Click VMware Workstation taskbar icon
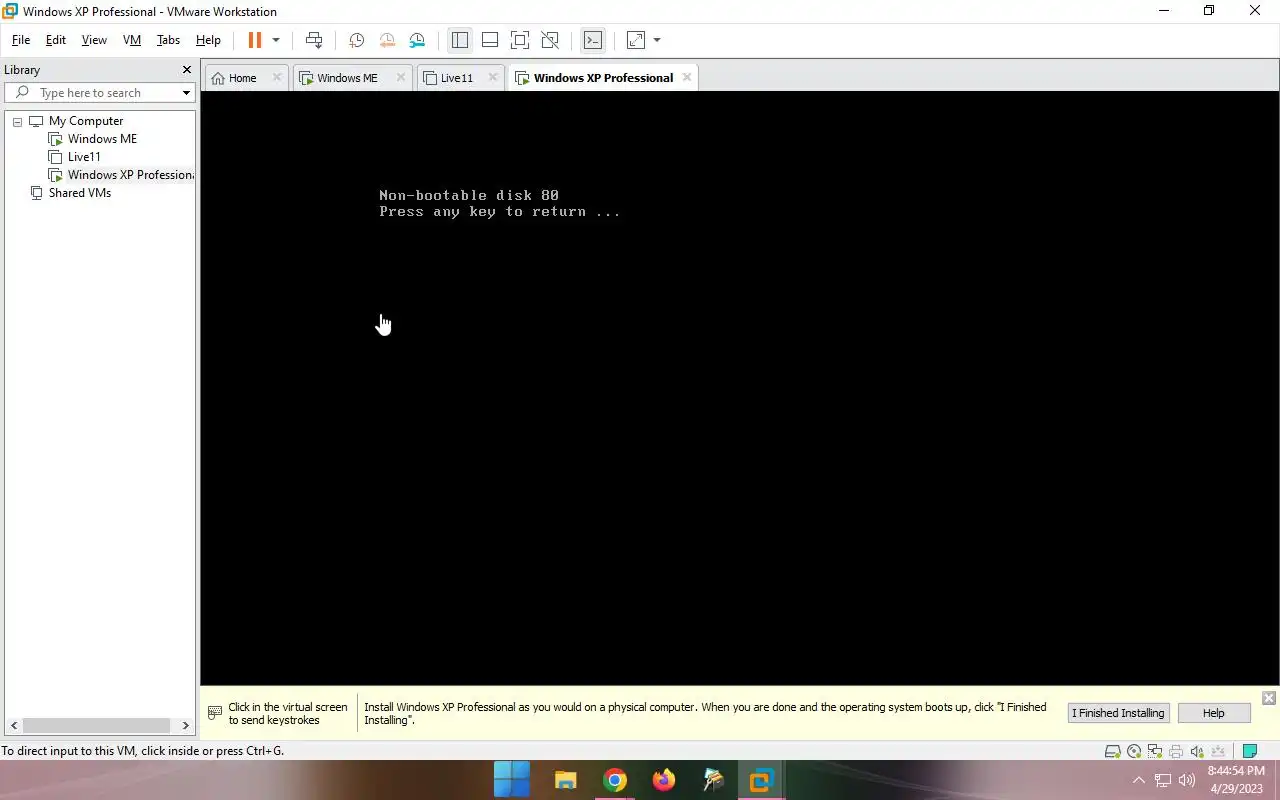Image resolution: width=1280 pixels, height=800 pixels. coord(761,780)
